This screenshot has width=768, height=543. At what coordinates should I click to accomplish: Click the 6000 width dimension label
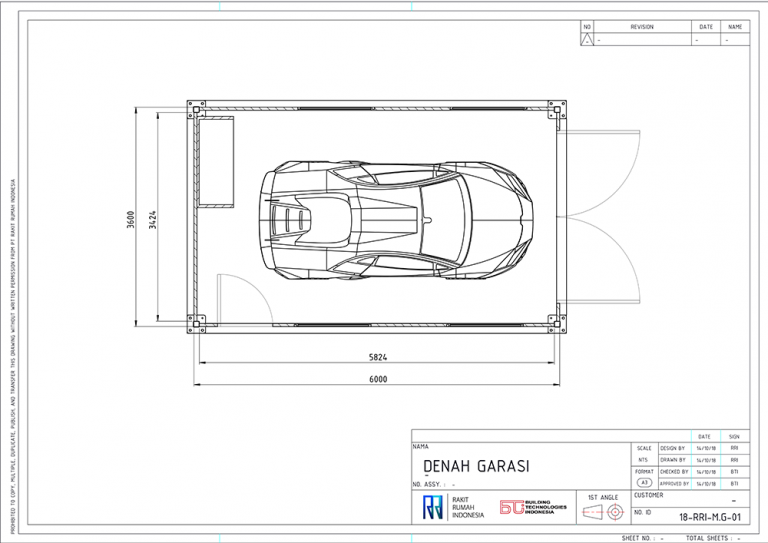coord(377,380)
